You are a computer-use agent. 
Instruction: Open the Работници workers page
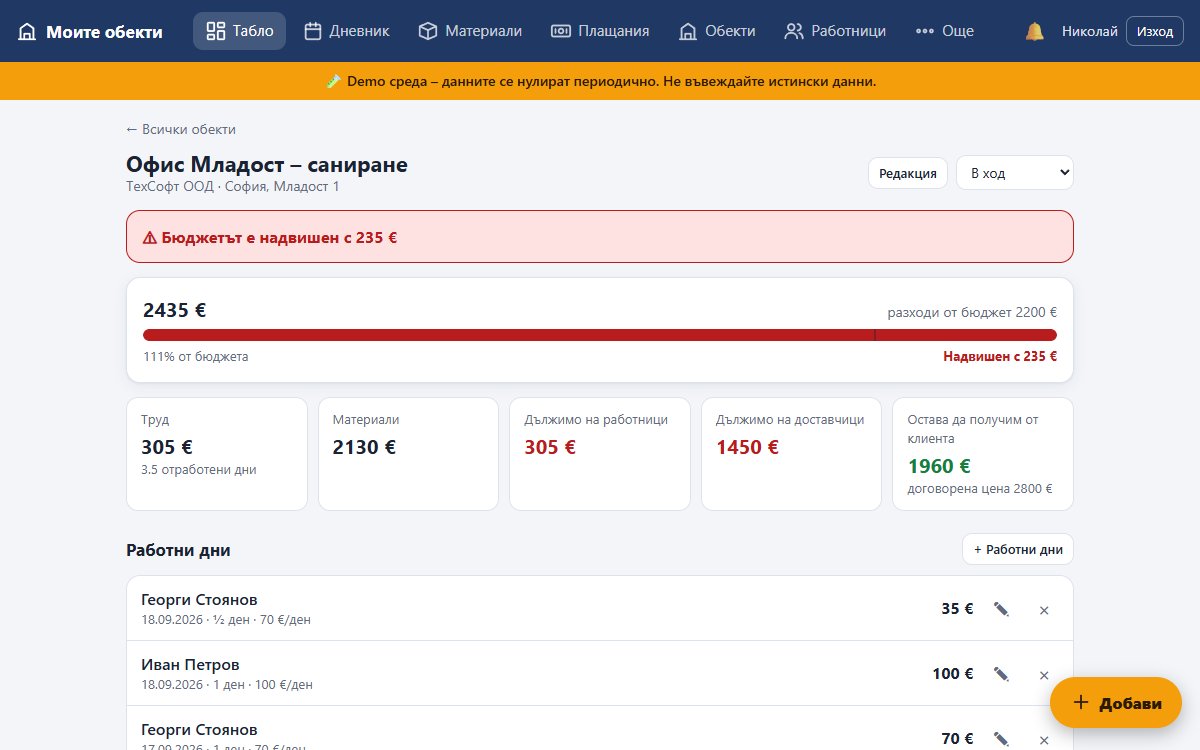(x=835, y=31)
